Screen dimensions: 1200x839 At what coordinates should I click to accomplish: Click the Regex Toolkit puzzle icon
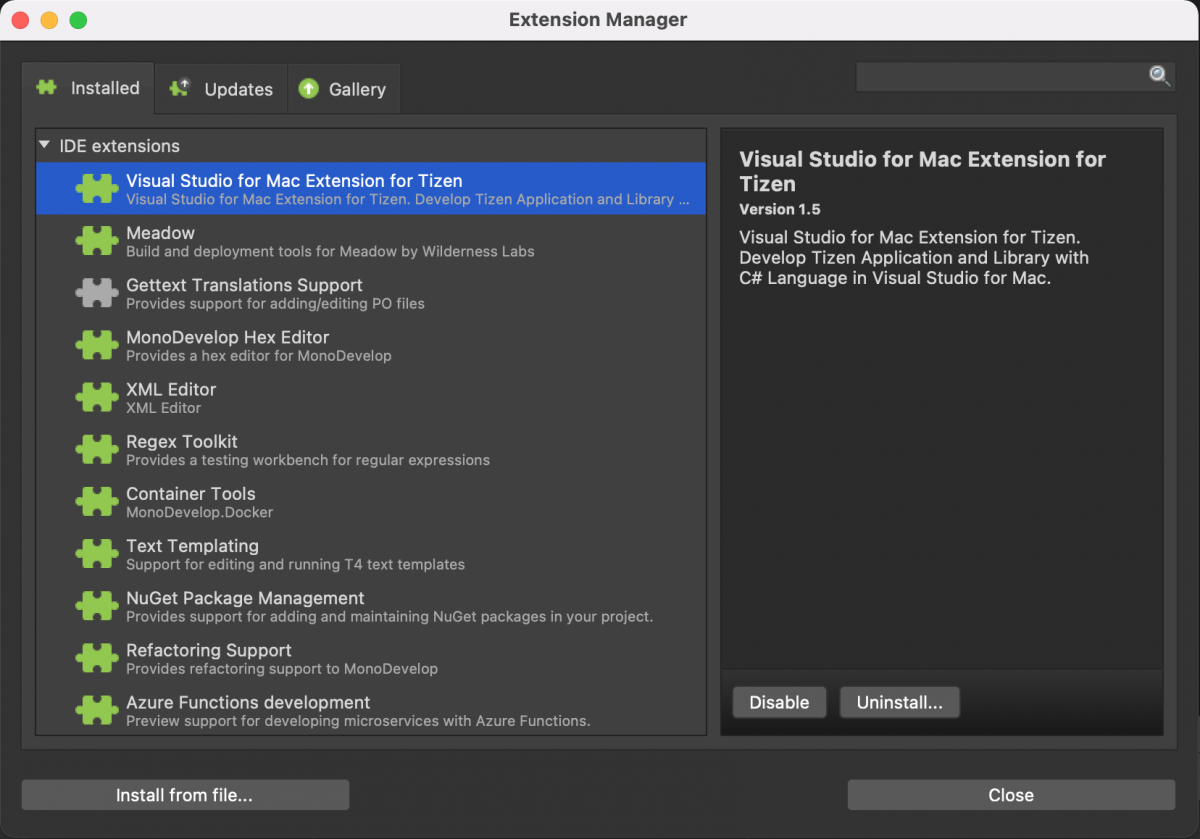pos(97,449)
